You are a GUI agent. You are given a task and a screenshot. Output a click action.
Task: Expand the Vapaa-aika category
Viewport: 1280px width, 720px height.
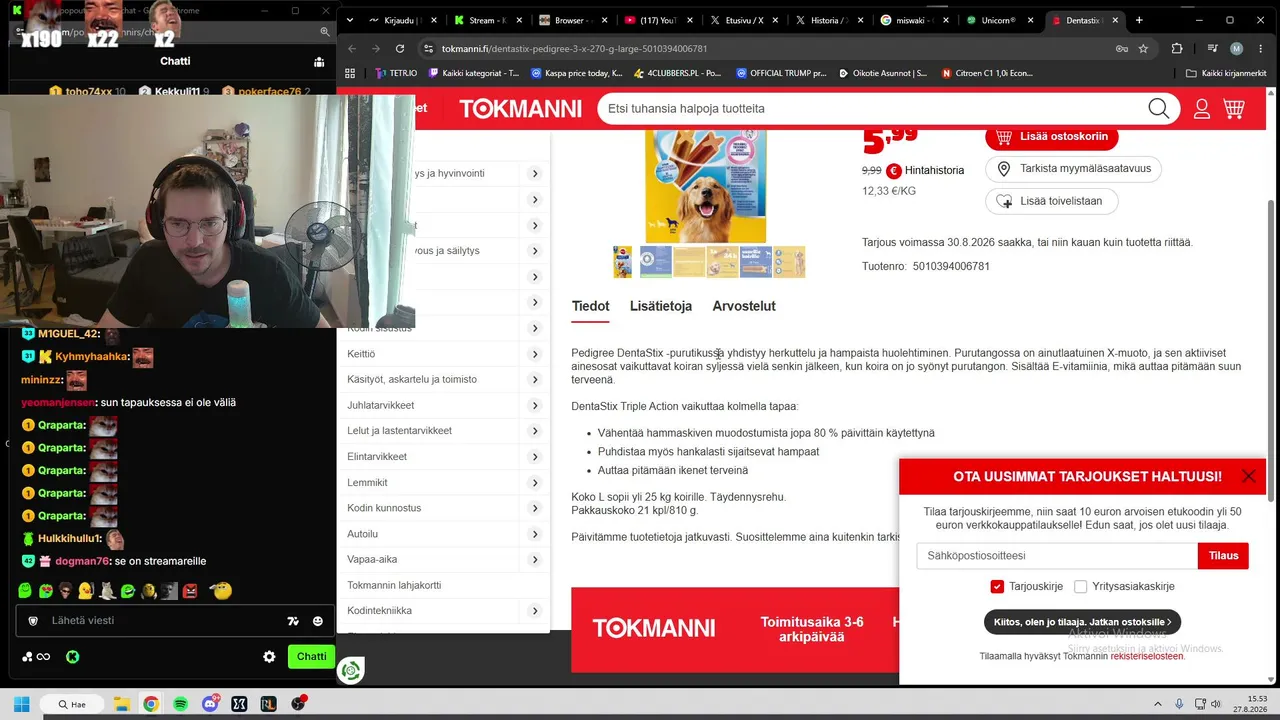(x=535, y=559)
